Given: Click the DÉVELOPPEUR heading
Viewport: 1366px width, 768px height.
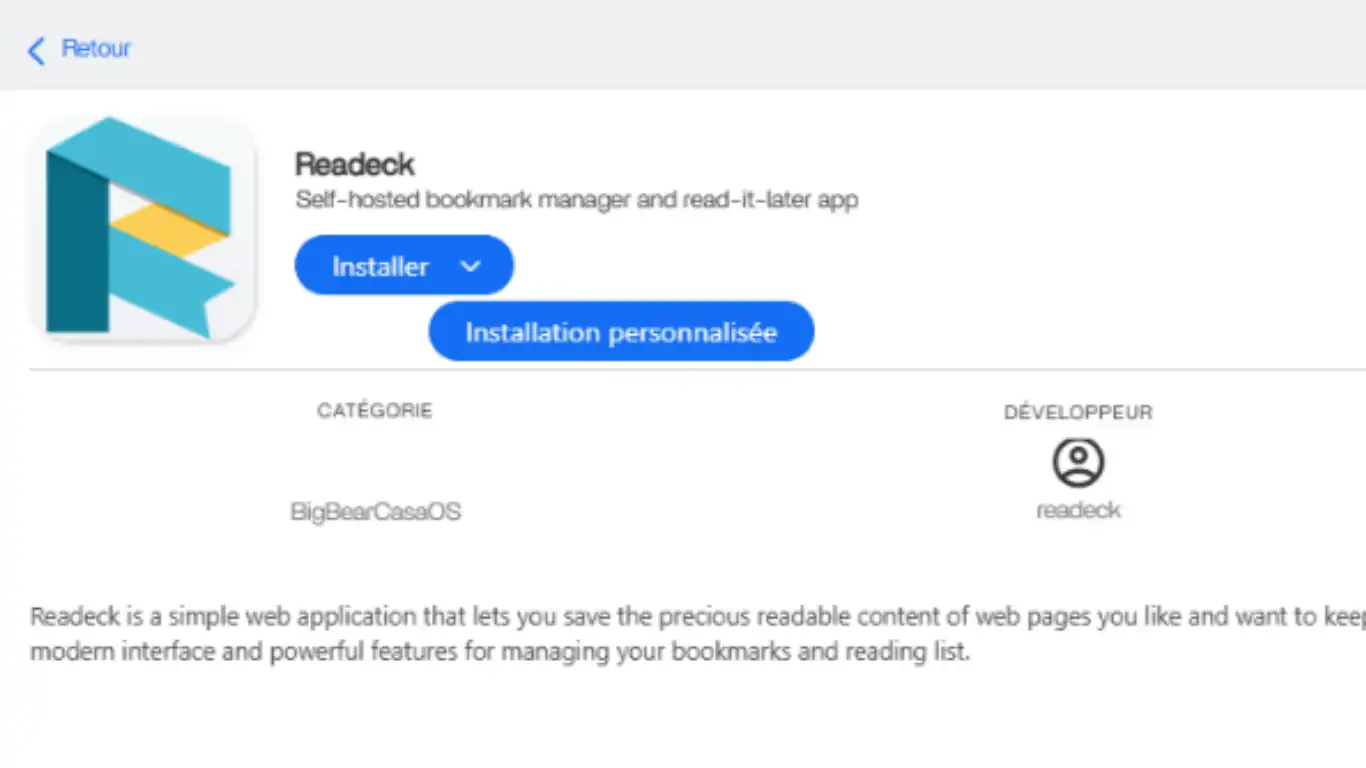Looking at the screenshot, I should pyautogui.click(x=1078, y=412).
